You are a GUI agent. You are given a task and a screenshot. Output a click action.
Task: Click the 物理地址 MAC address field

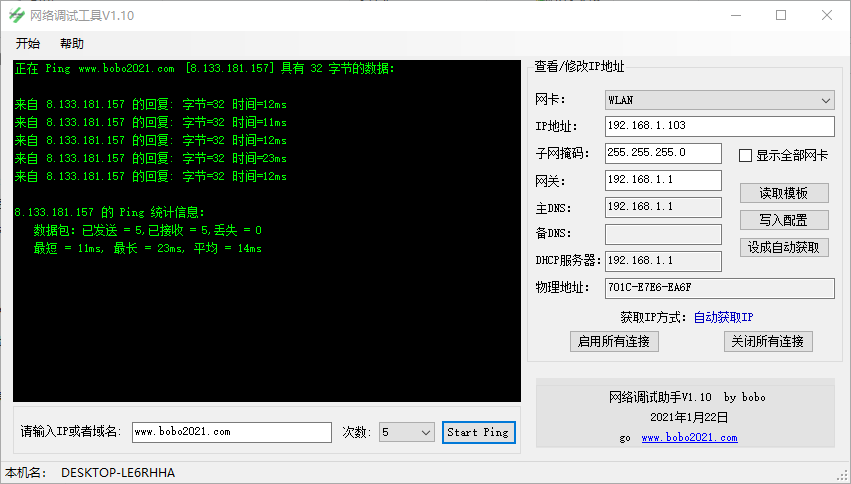tap(720, 288)
